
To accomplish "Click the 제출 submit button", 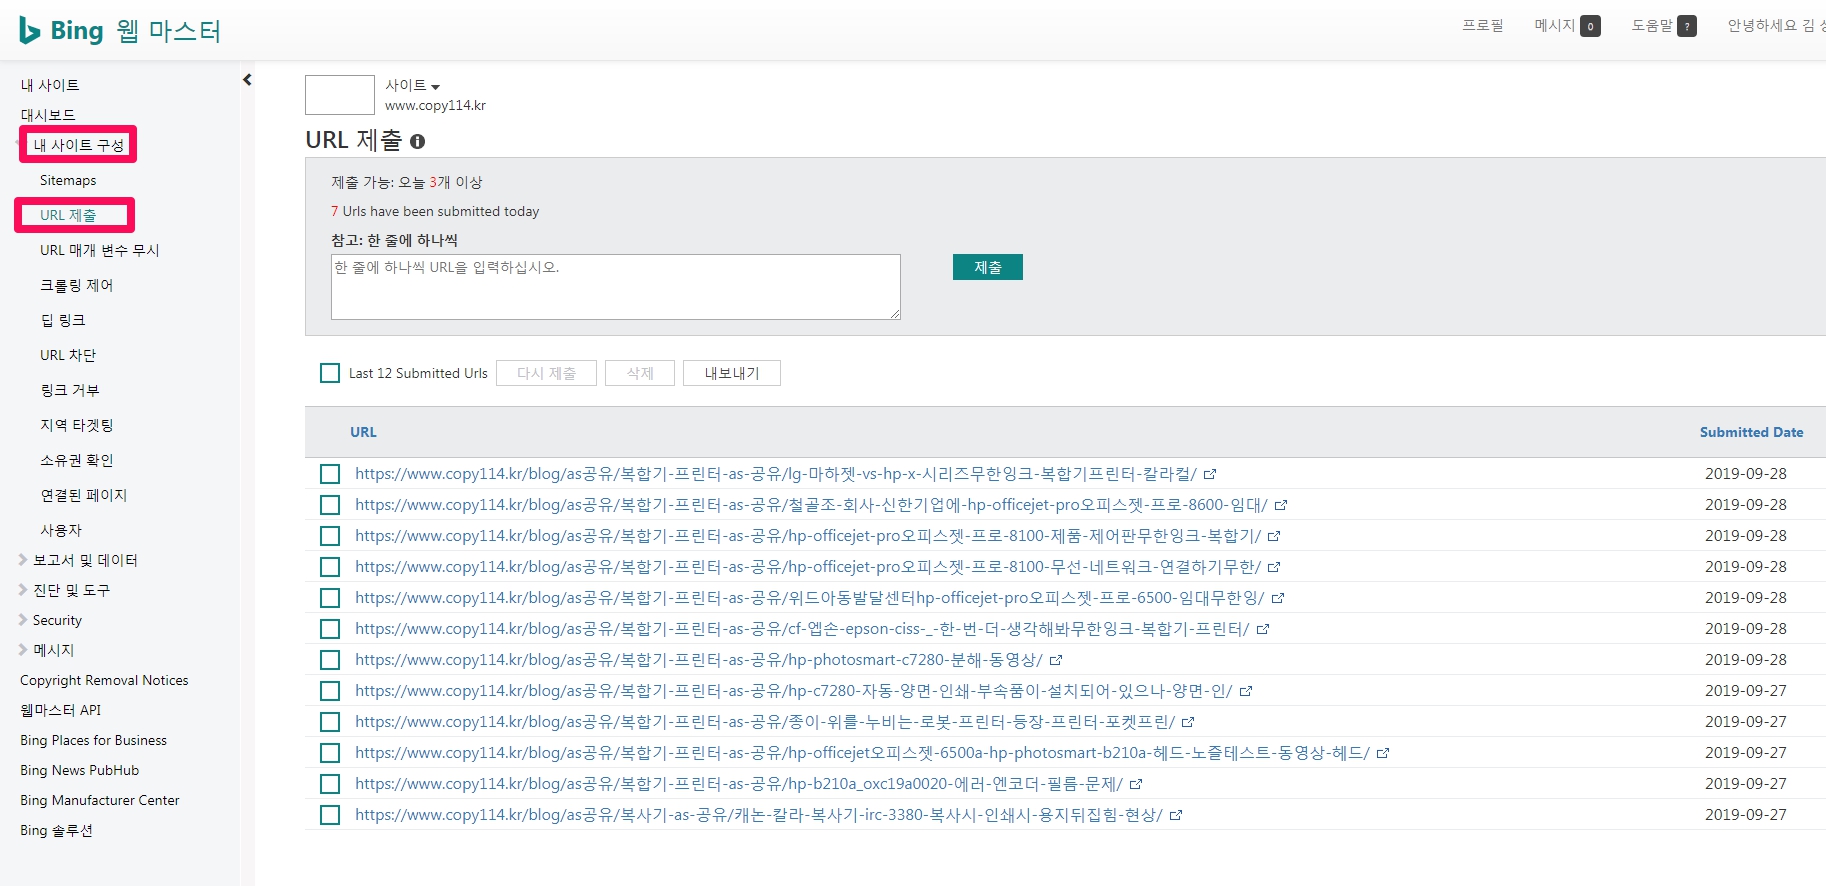I will [988, 267].
